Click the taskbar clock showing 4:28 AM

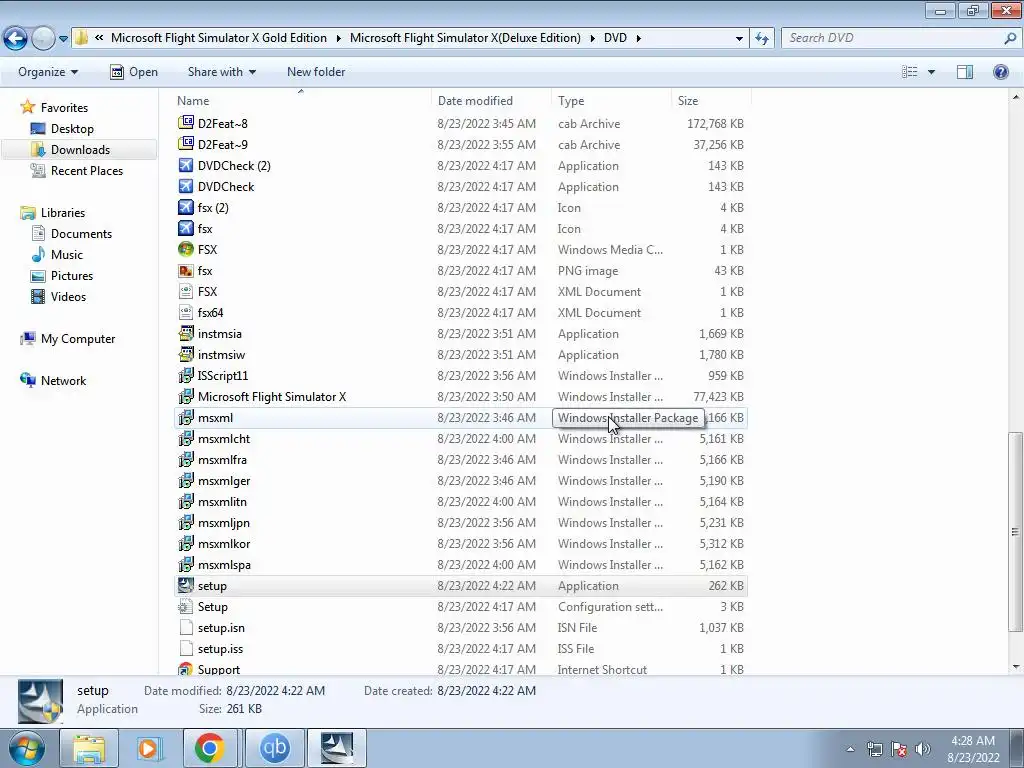(973, 748)
